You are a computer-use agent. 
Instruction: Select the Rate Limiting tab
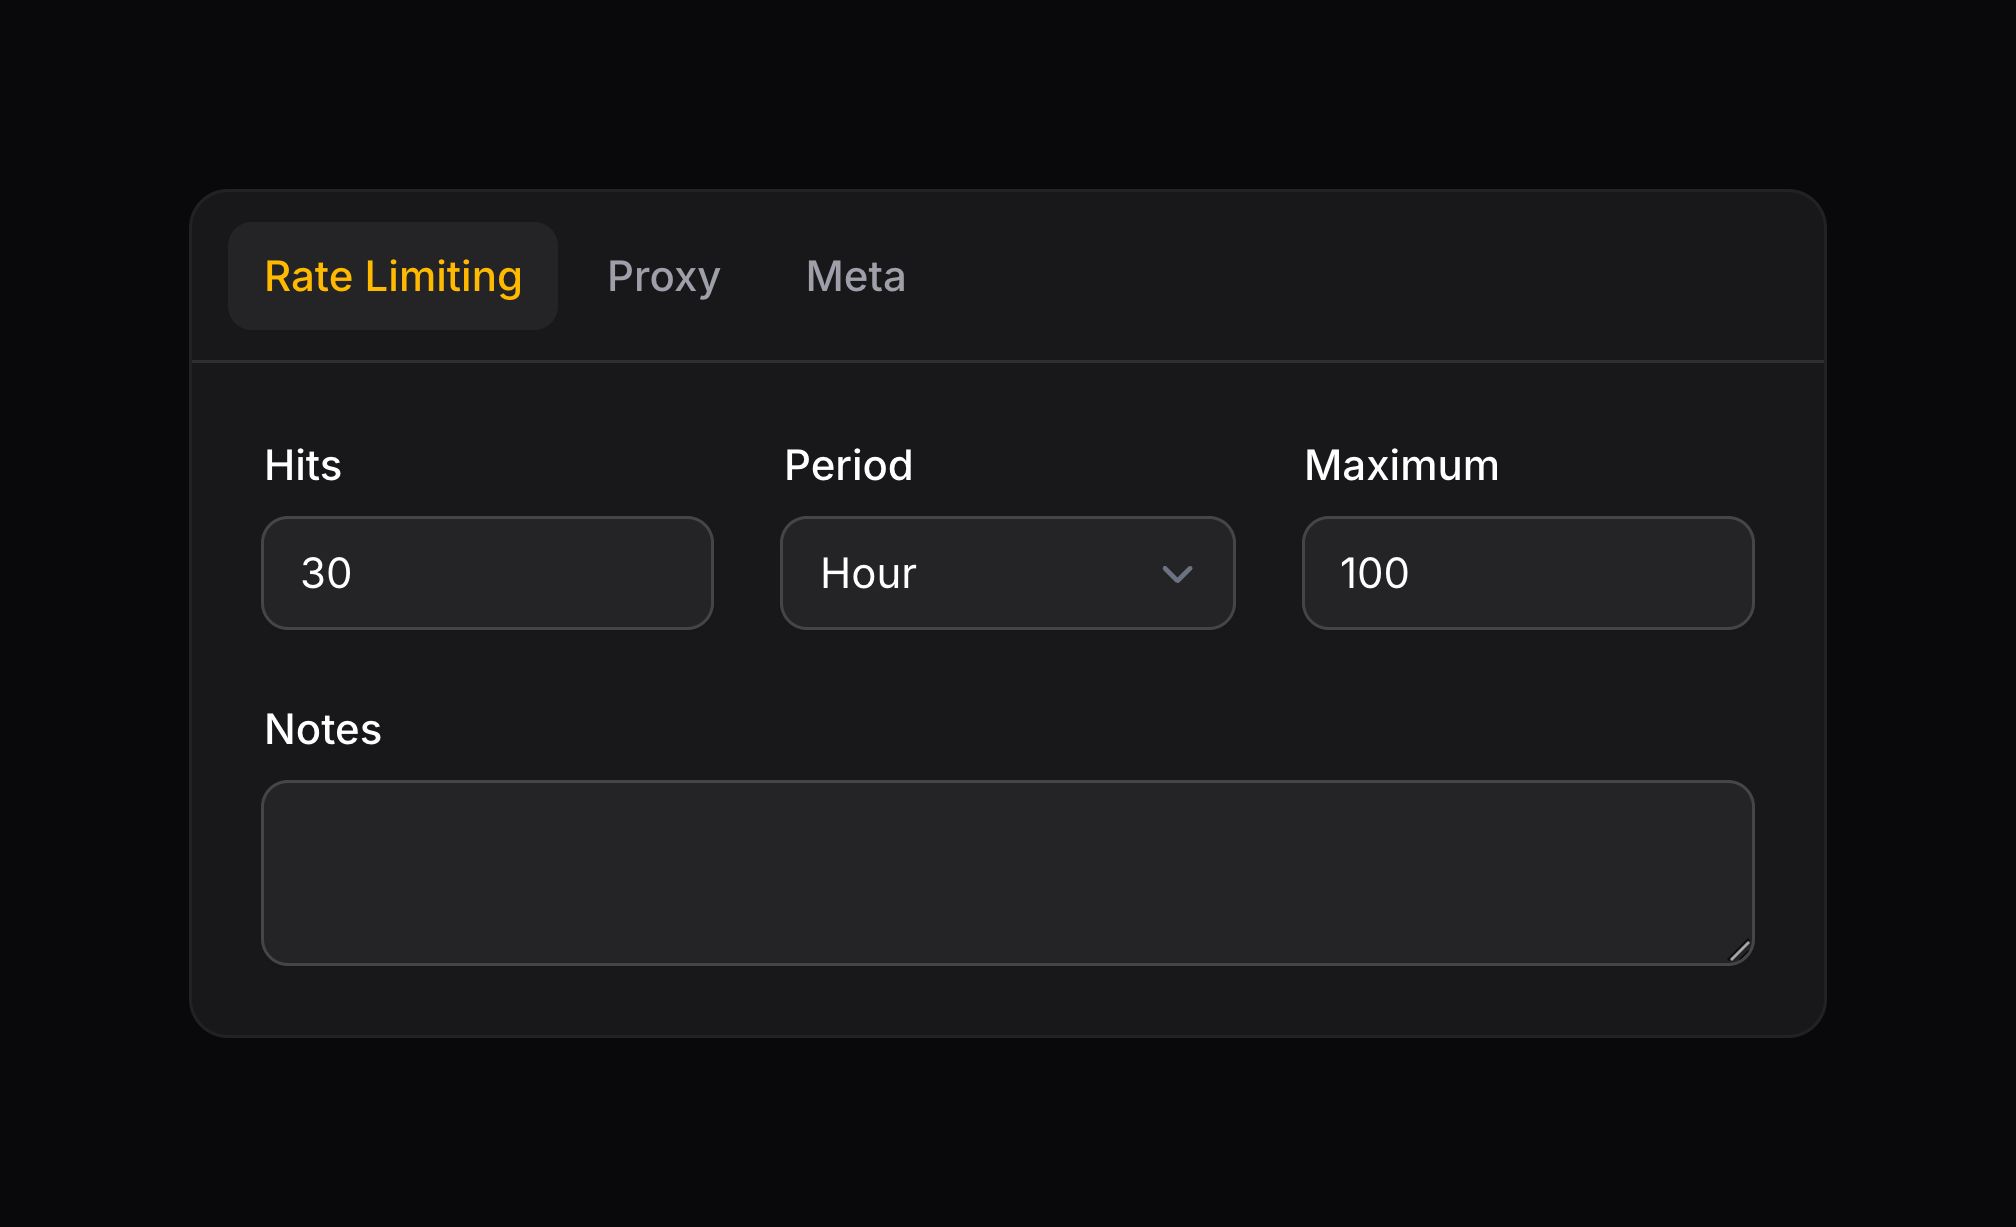coord(393,276)
